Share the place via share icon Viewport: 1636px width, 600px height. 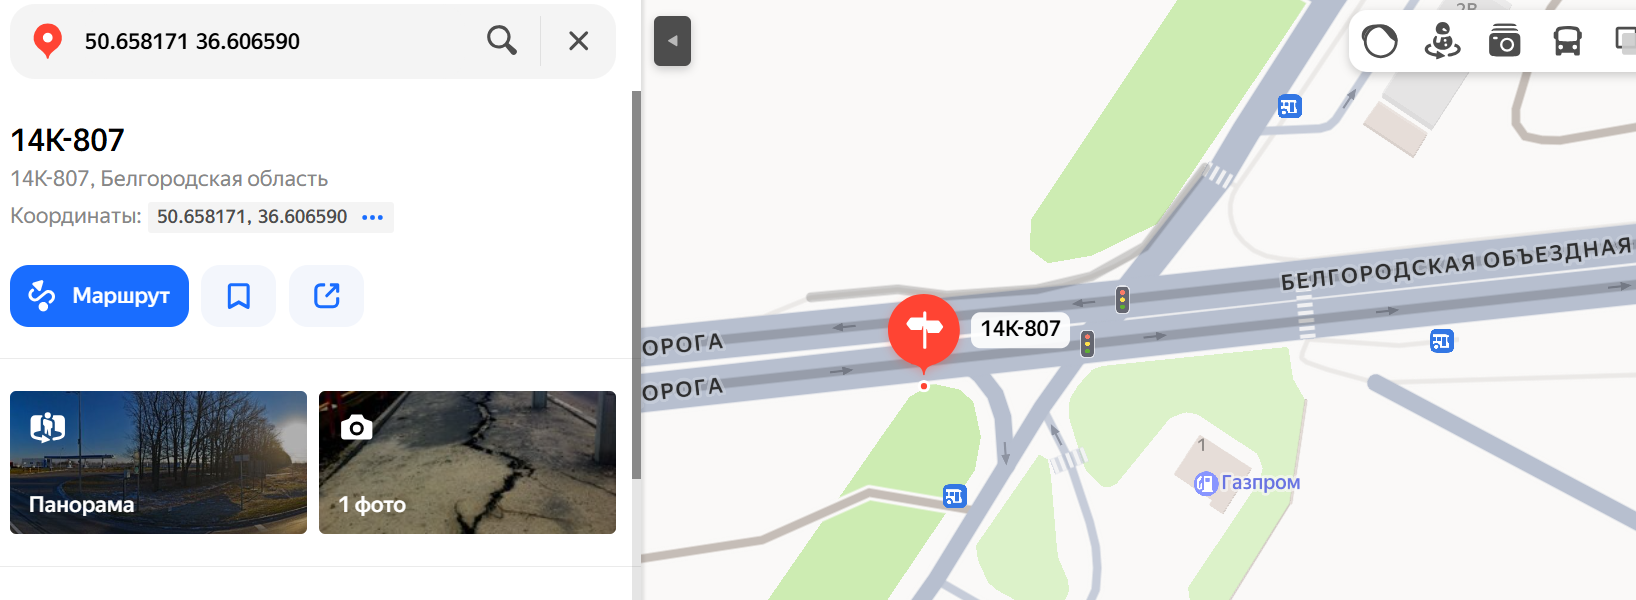tap(326, 296)
